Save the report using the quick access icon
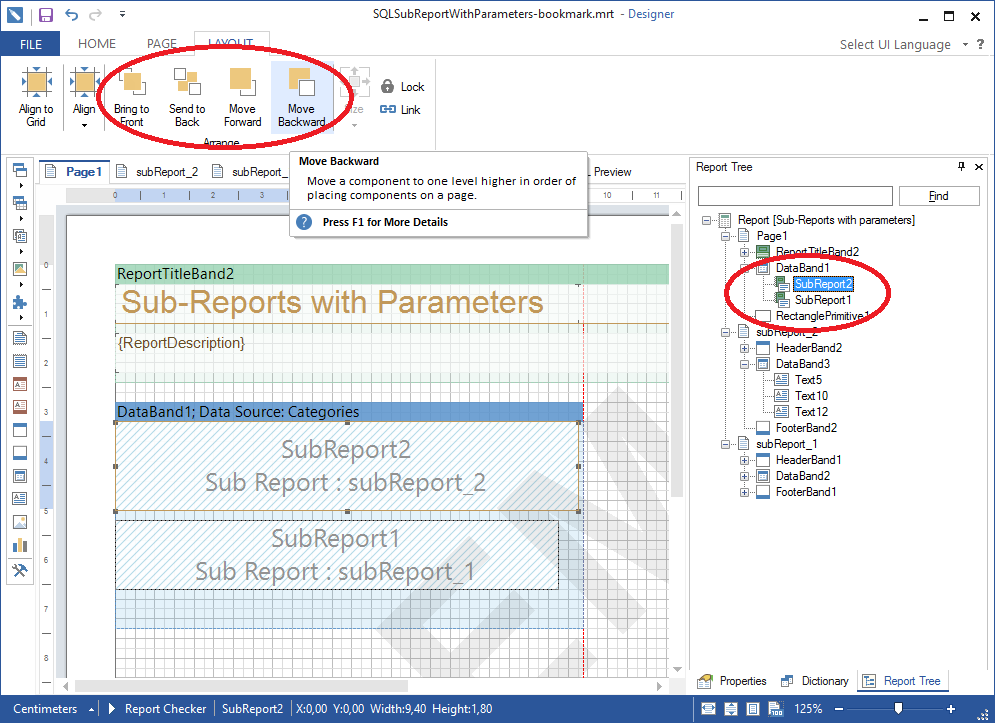The height and width of the screenshot is (723, 995). [46, 15]
